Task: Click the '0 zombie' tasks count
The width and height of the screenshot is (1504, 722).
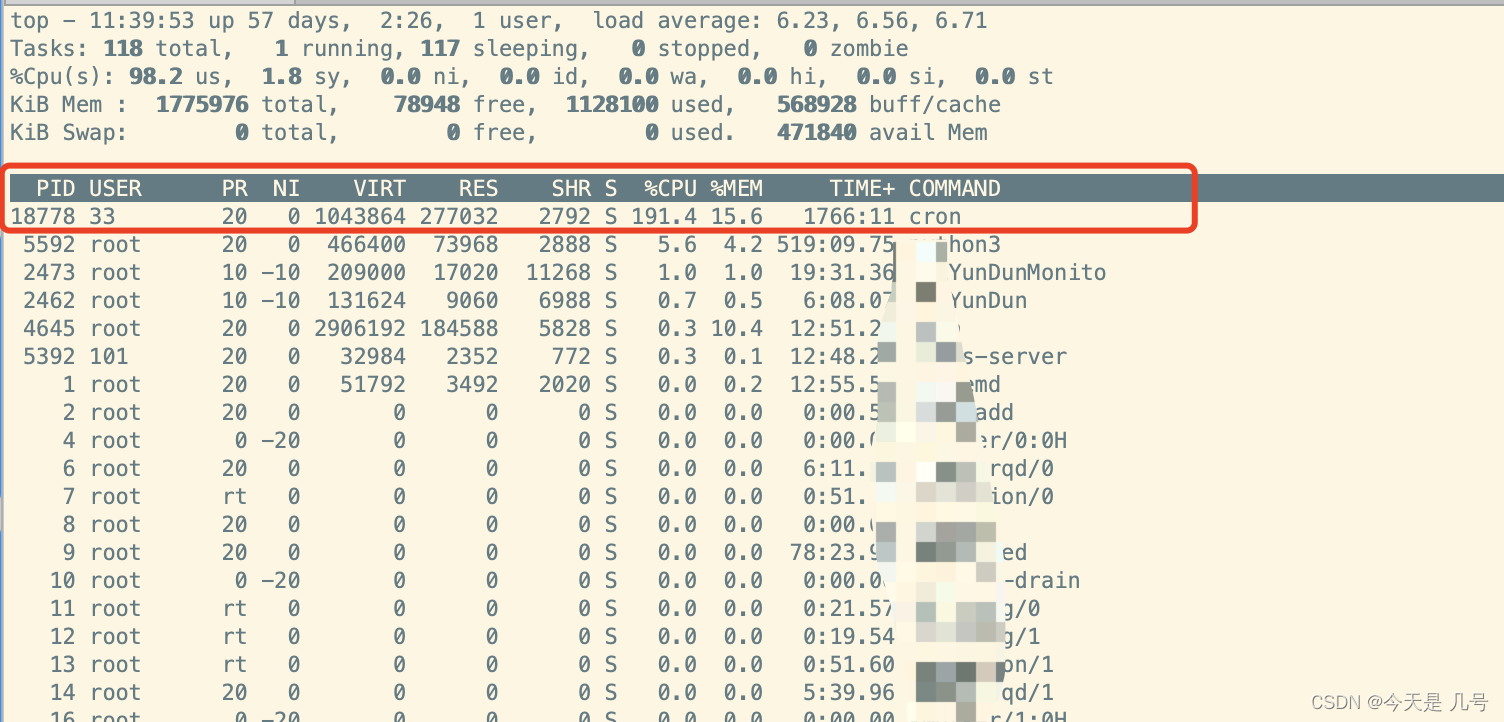Action: tap(855, 48)
